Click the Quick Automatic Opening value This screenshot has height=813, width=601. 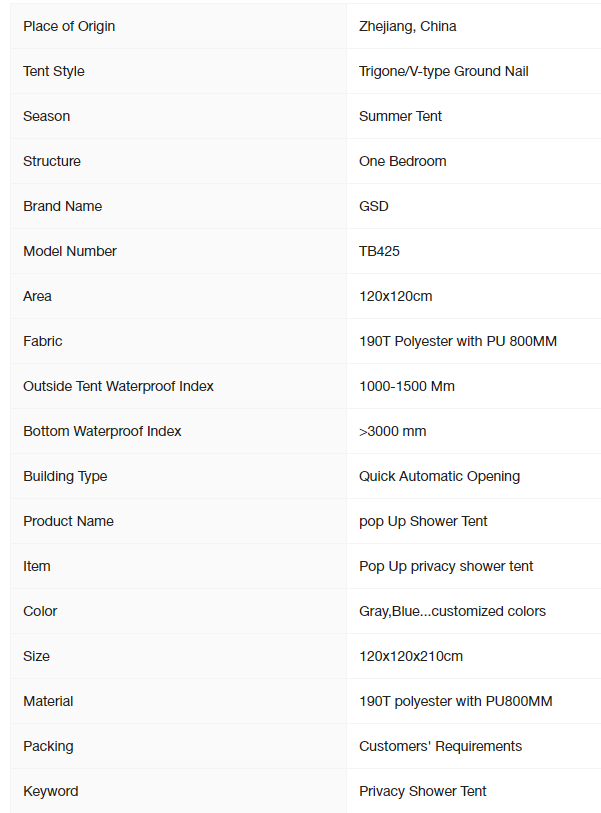[x=440, y=476]
